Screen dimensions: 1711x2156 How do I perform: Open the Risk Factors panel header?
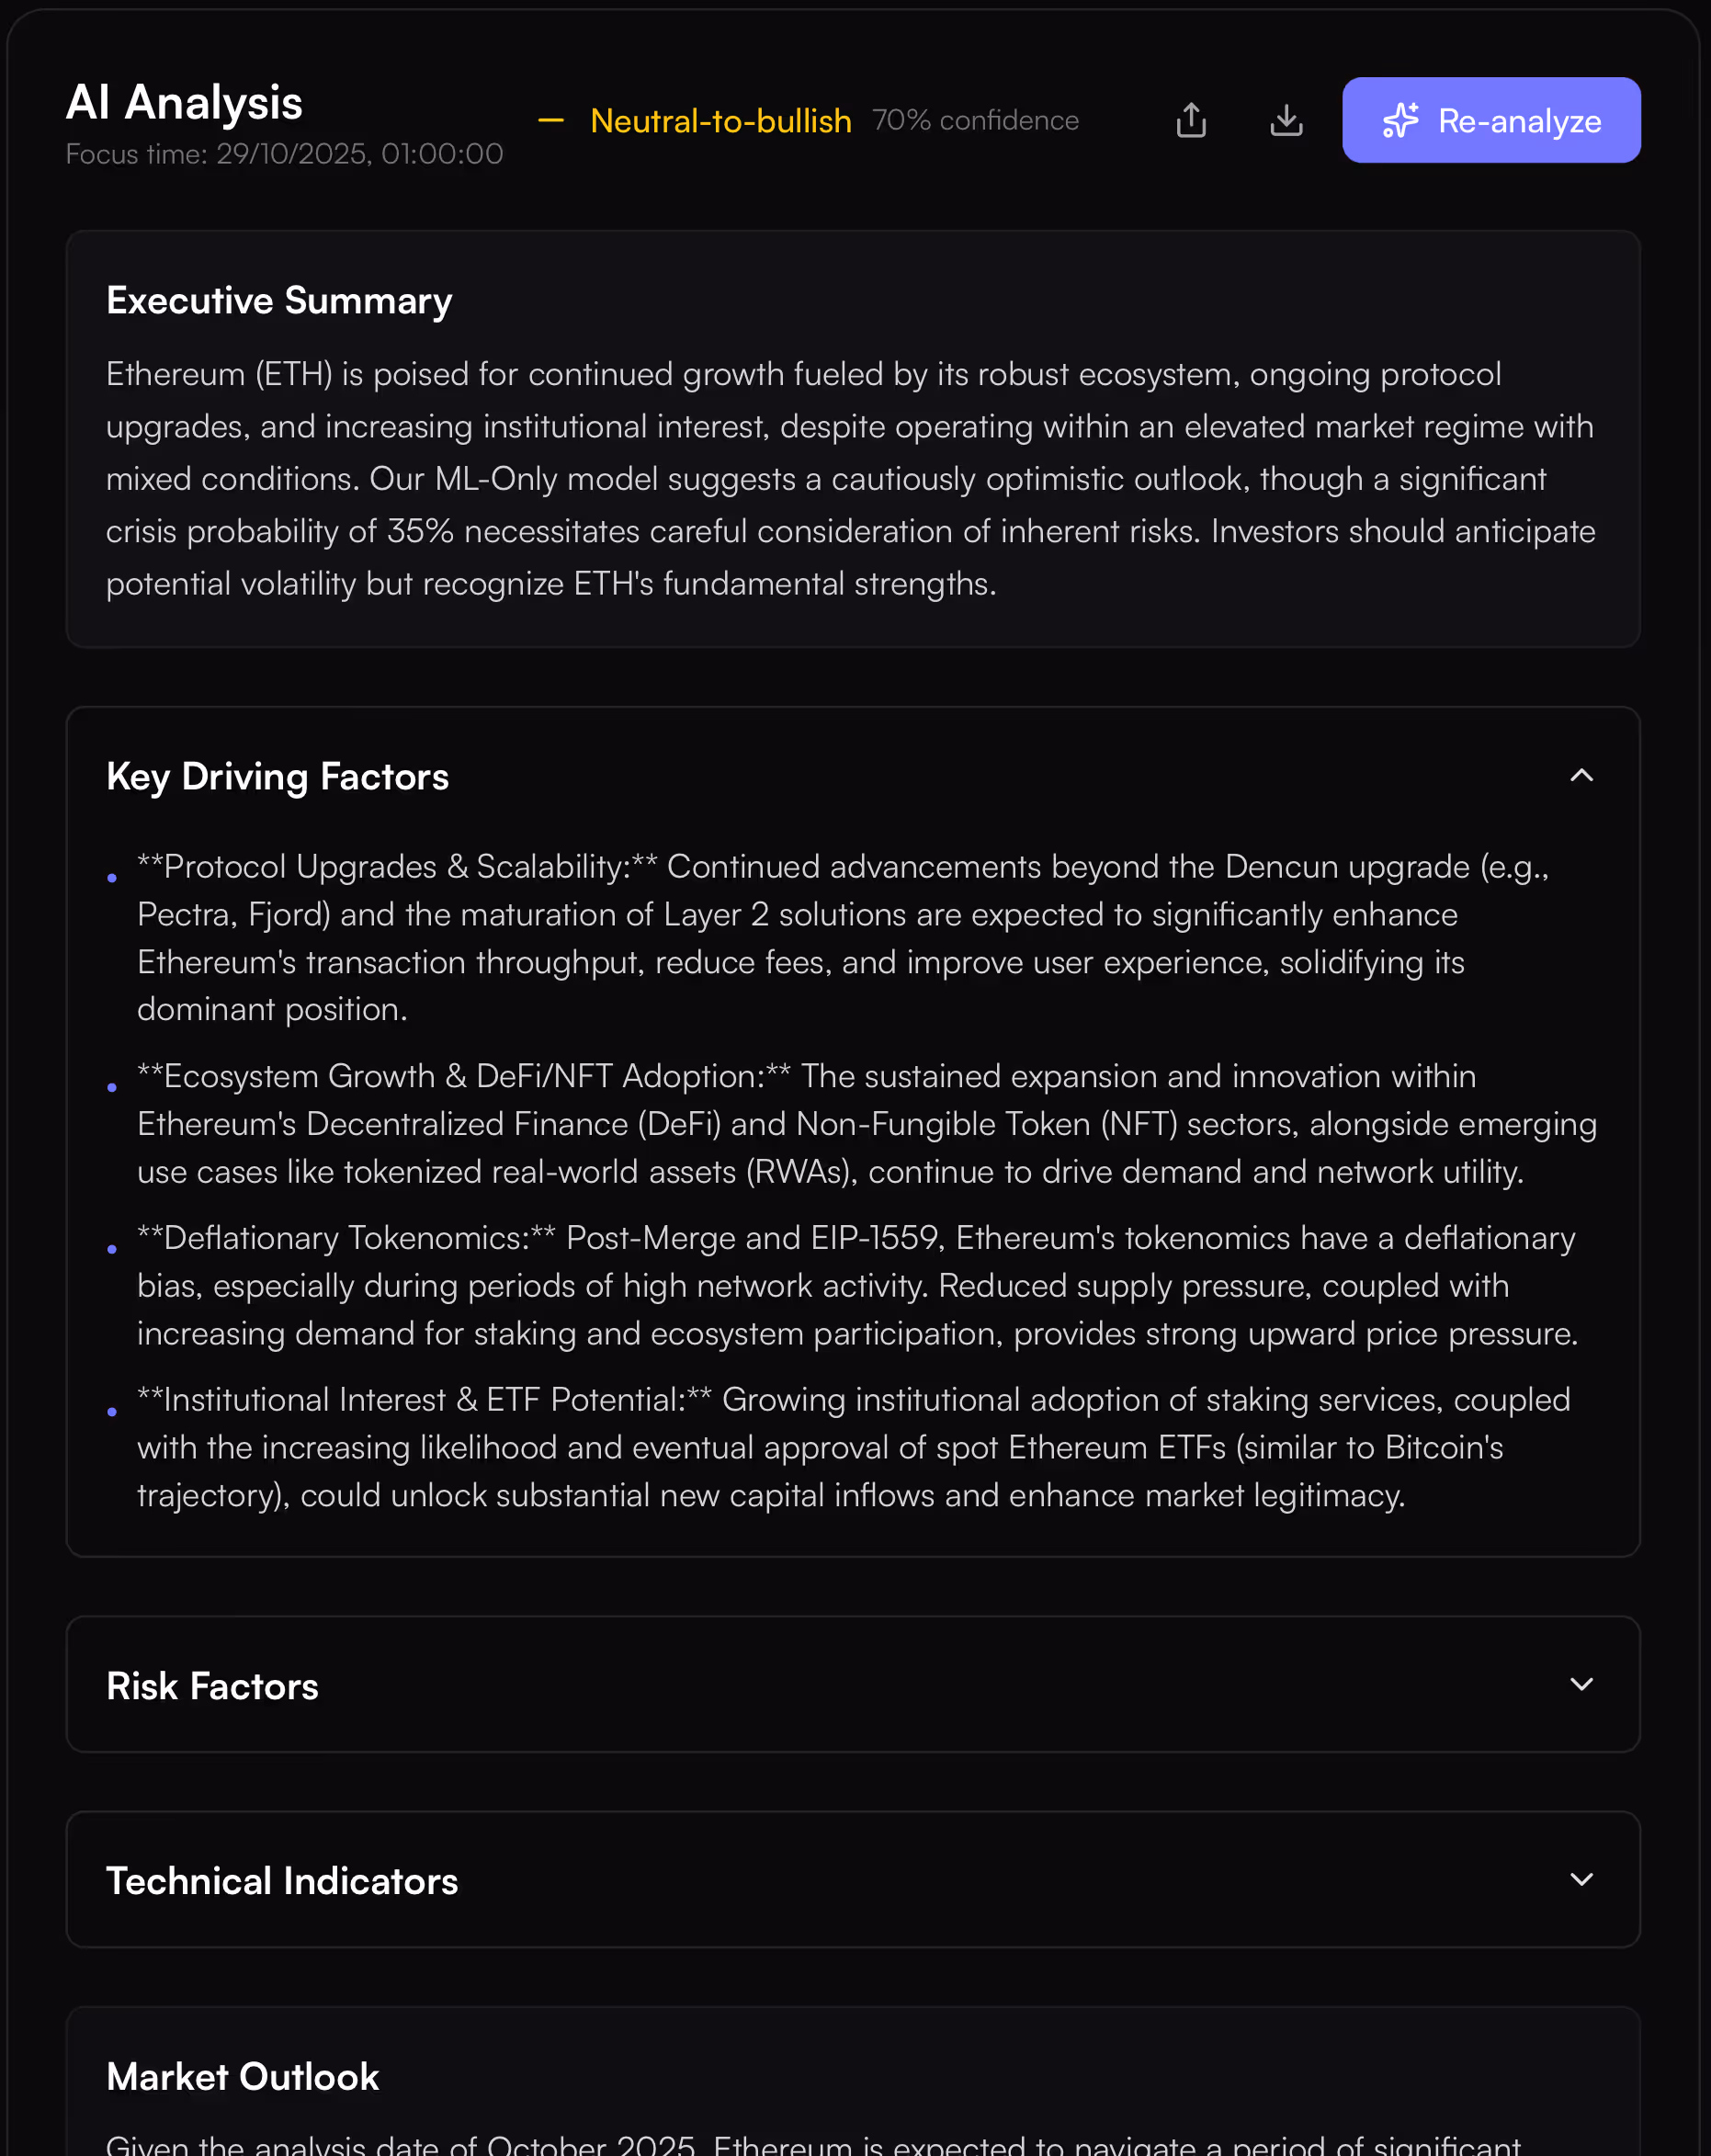pyautogui.click(x=211, y=1684)
